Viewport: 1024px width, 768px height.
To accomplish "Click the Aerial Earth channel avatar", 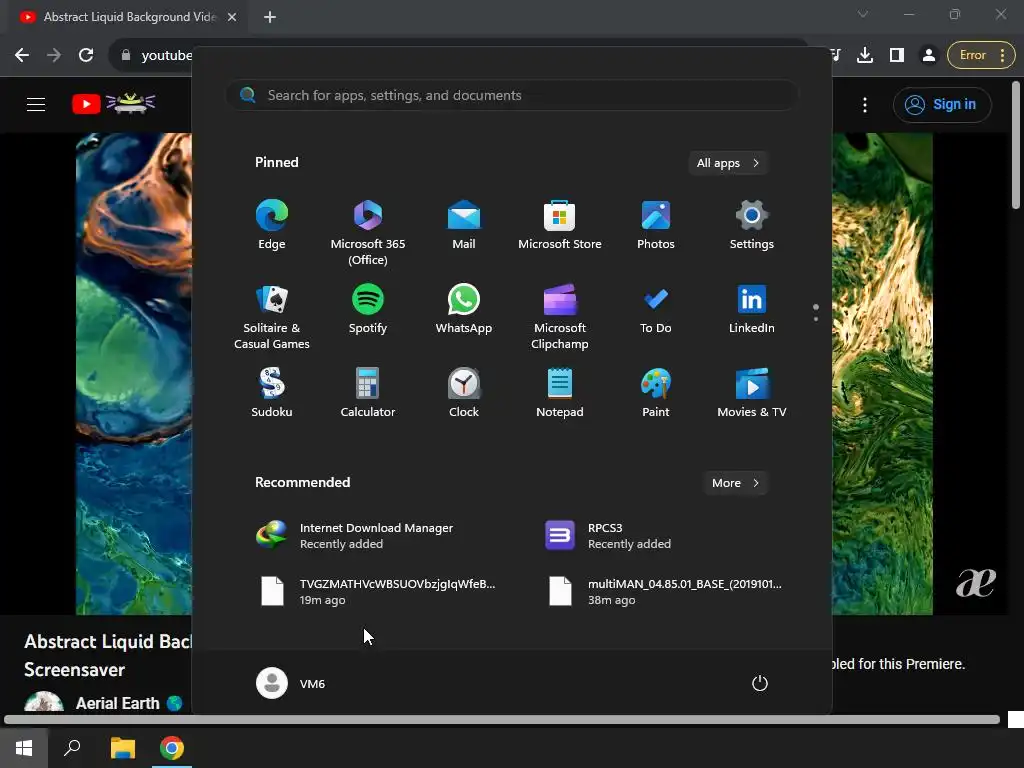I will [44, 703].
